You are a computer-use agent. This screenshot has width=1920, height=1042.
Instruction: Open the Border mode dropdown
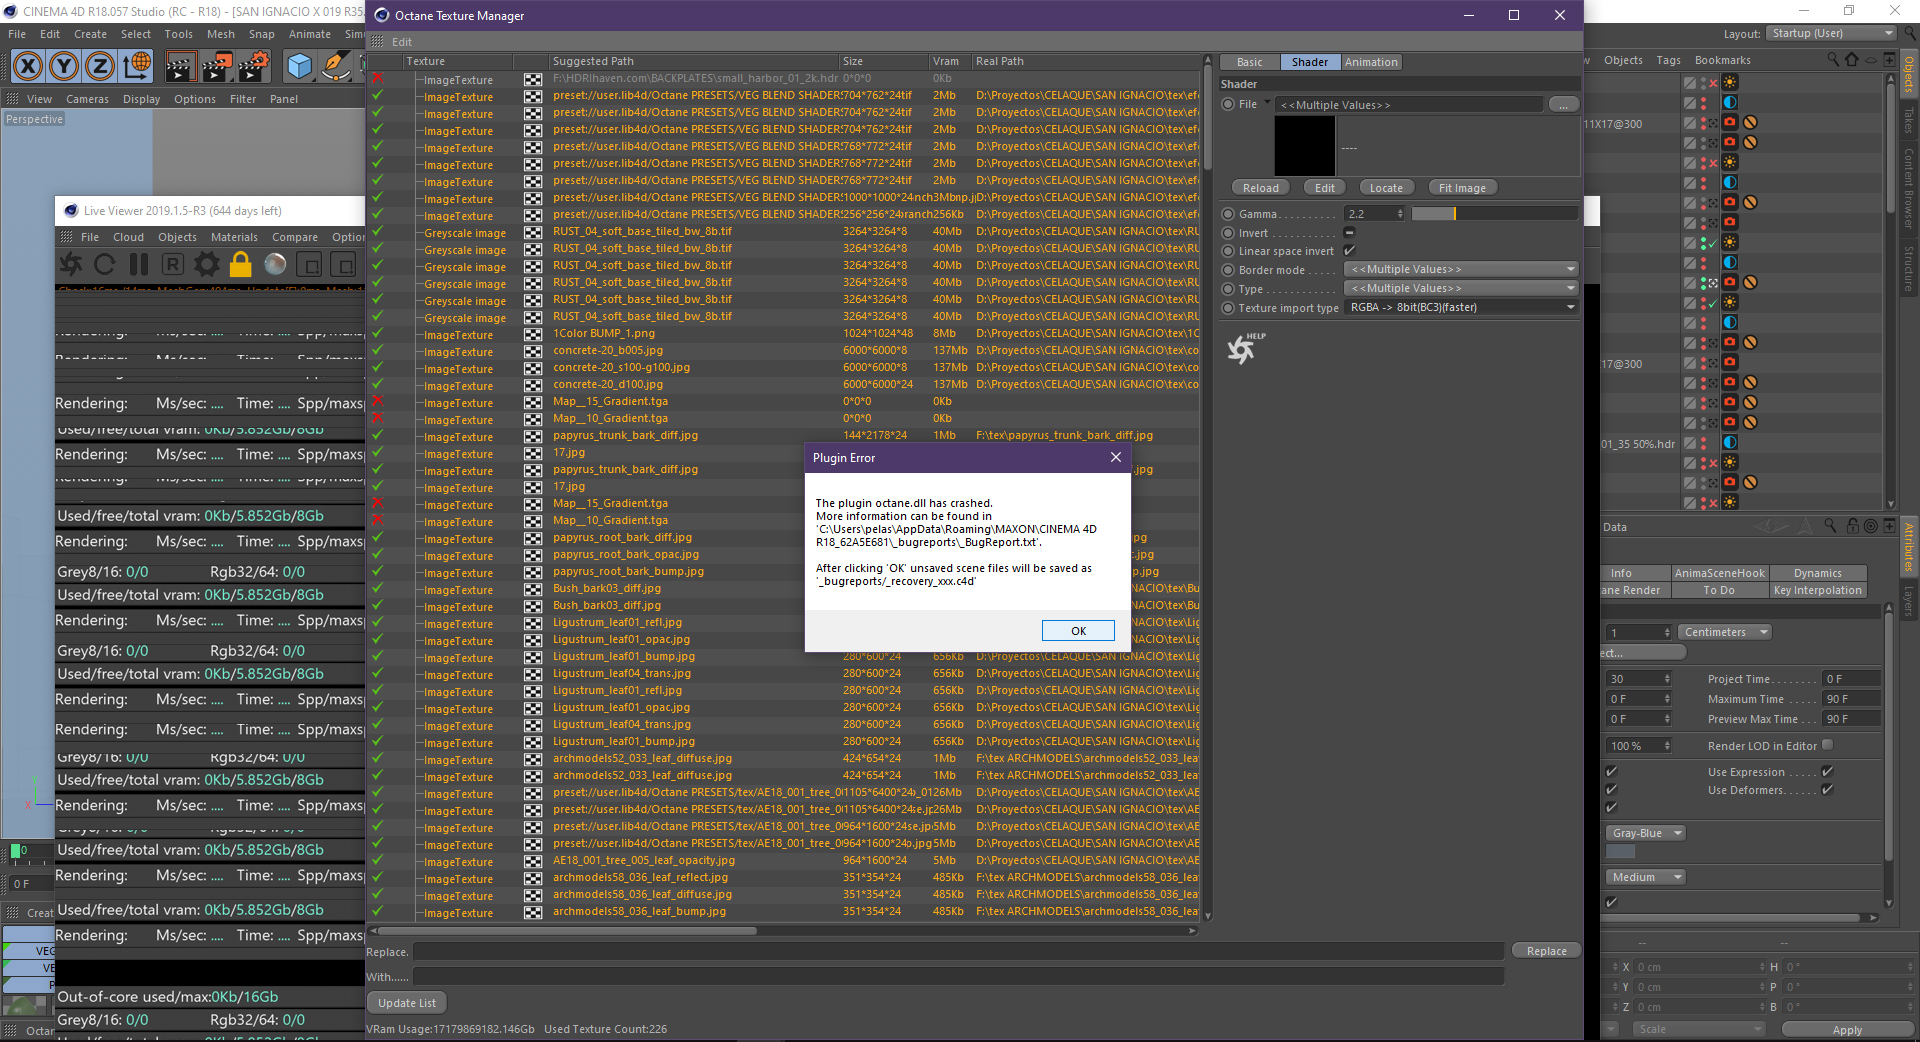coord(1462,270)
